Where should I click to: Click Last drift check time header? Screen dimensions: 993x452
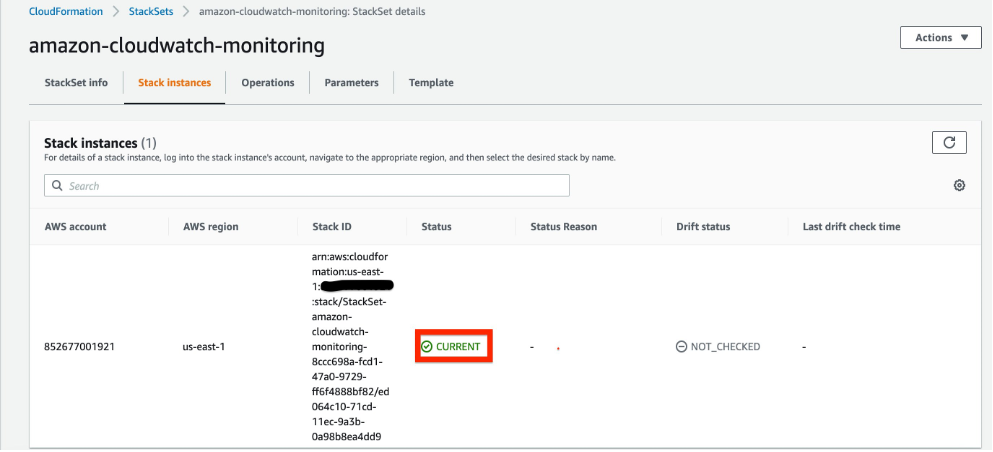point(851,227)
